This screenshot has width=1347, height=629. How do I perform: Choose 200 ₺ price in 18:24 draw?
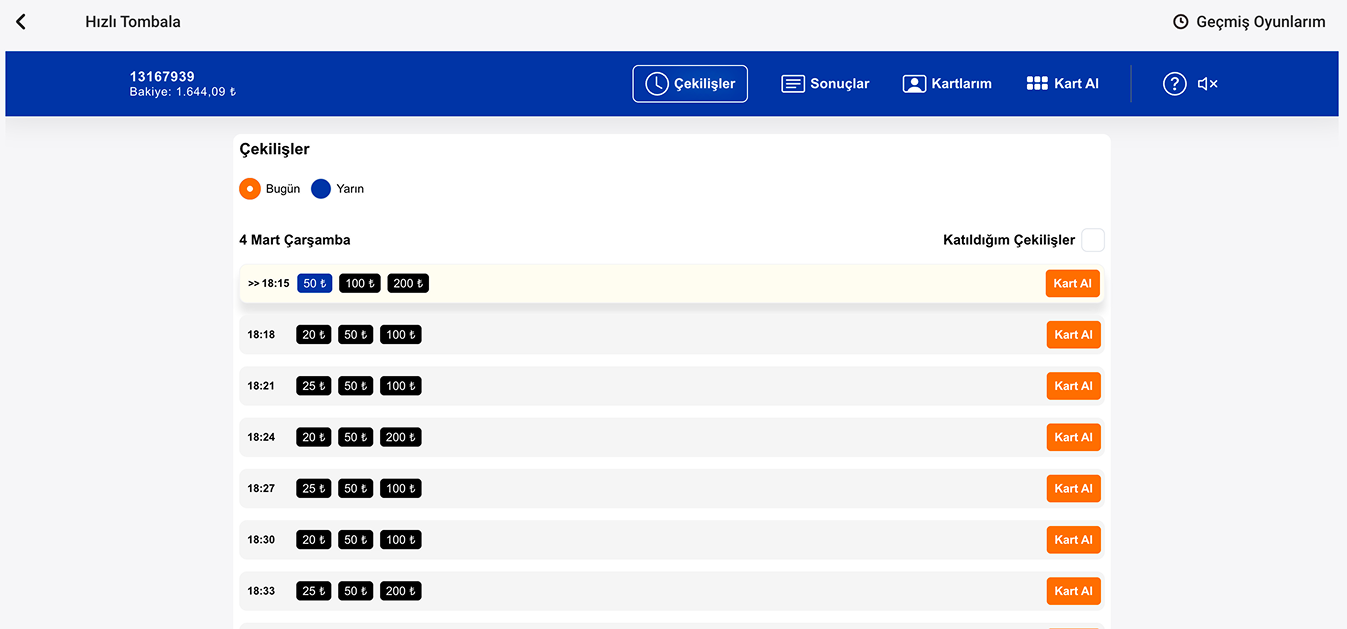pos(401,437)
